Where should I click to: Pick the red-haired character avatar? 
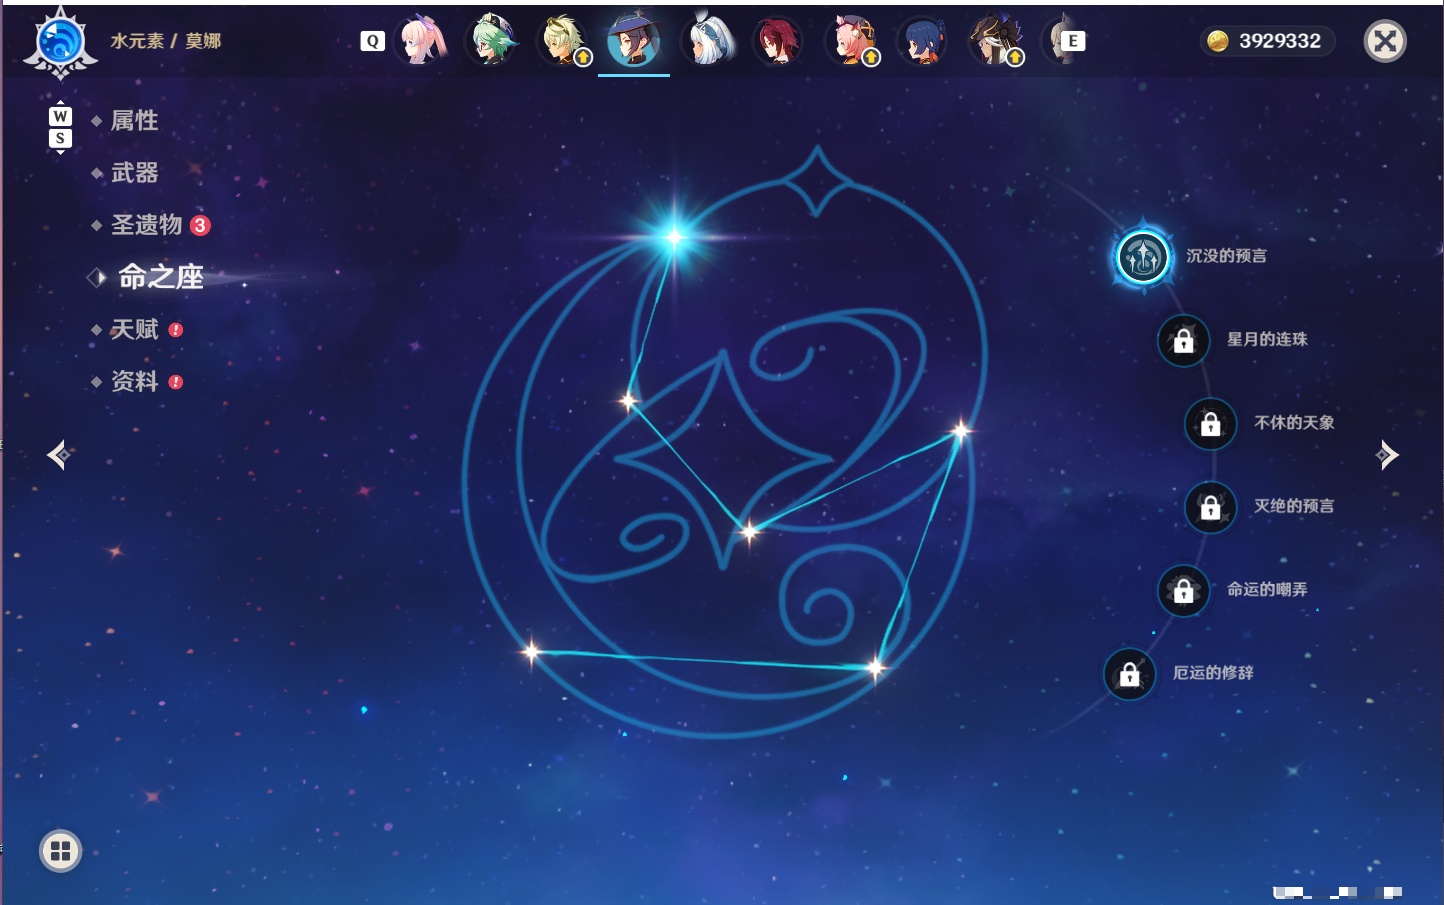pos(778,41)
